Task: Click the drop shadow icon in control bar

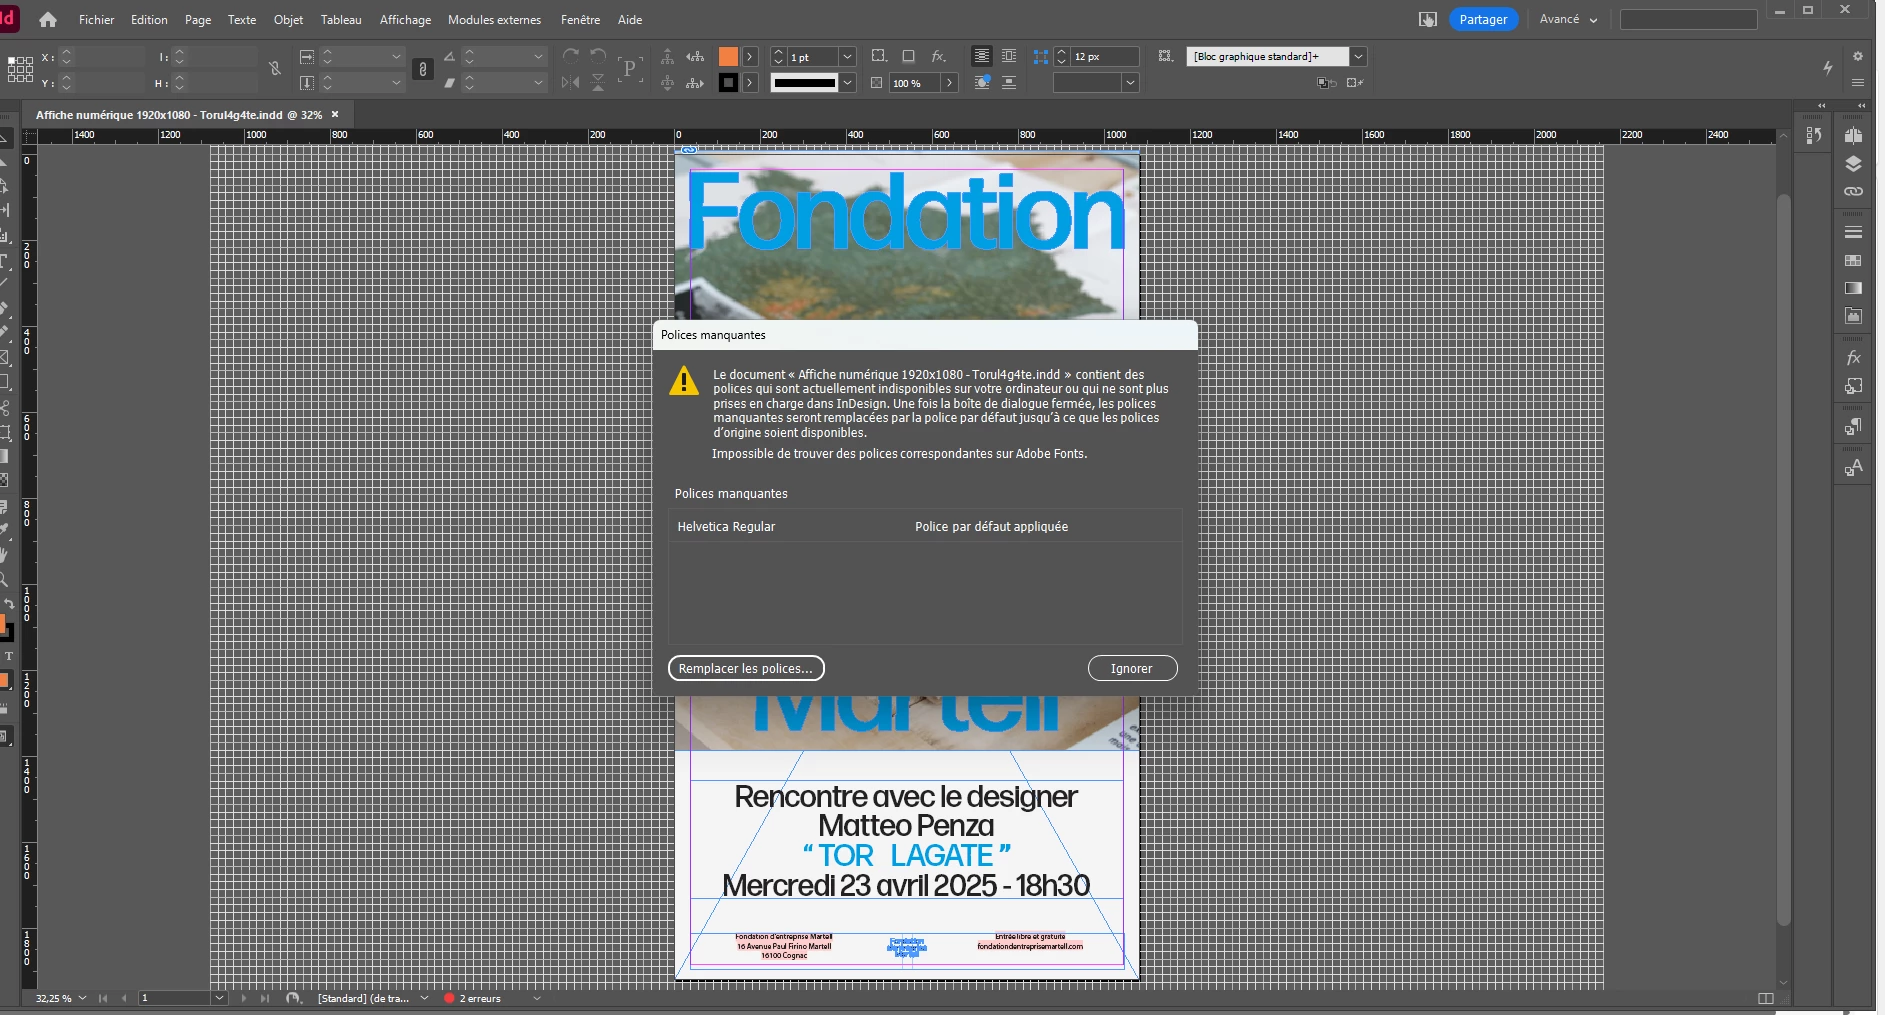Action: (x=908, y=56)
